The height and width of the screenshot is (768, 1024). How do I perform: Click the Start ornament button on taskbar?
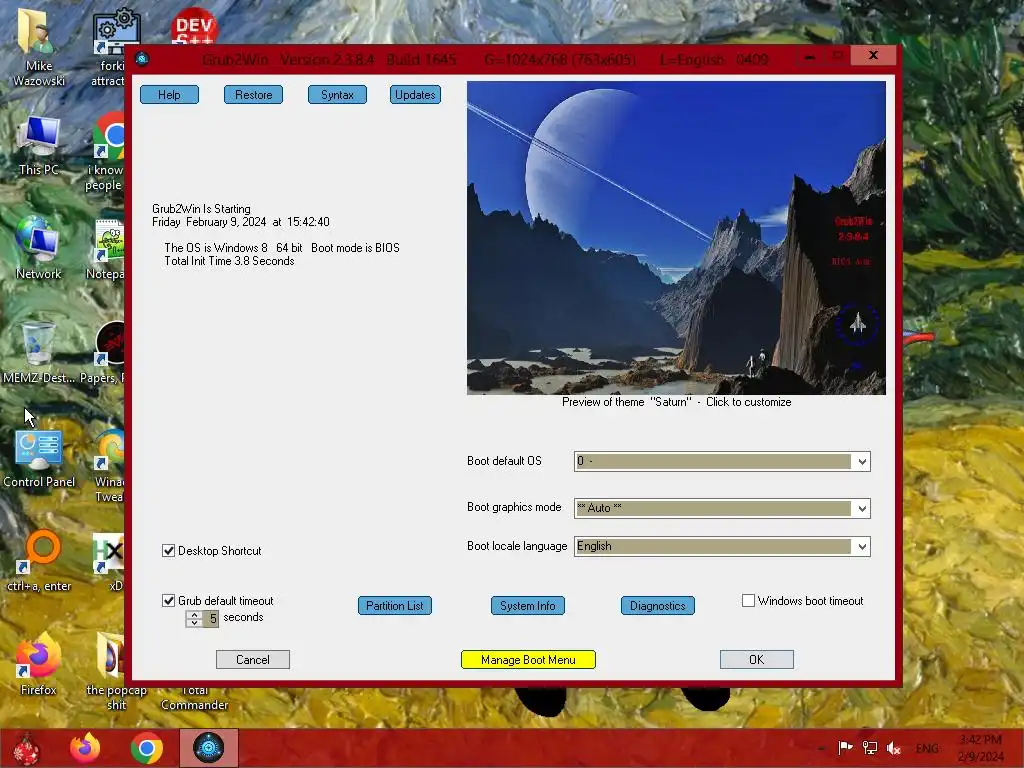click(x=26, y=748)
